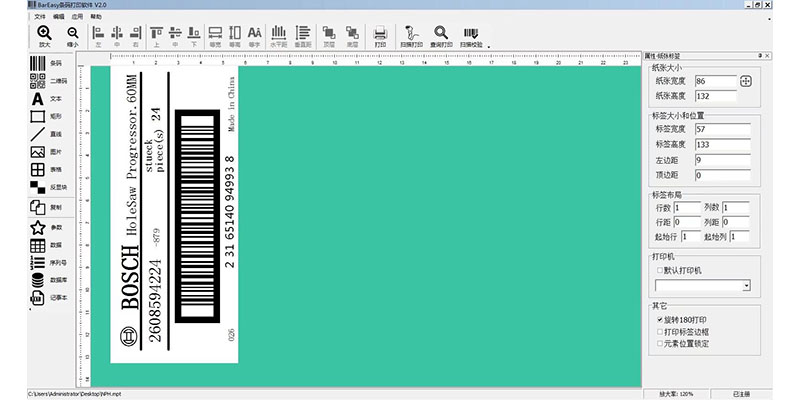Image resolution: width=800 pixels, height=400 pixels.
Task: Click the zoom out (缩小) magnifier
Action: point(73,33)
